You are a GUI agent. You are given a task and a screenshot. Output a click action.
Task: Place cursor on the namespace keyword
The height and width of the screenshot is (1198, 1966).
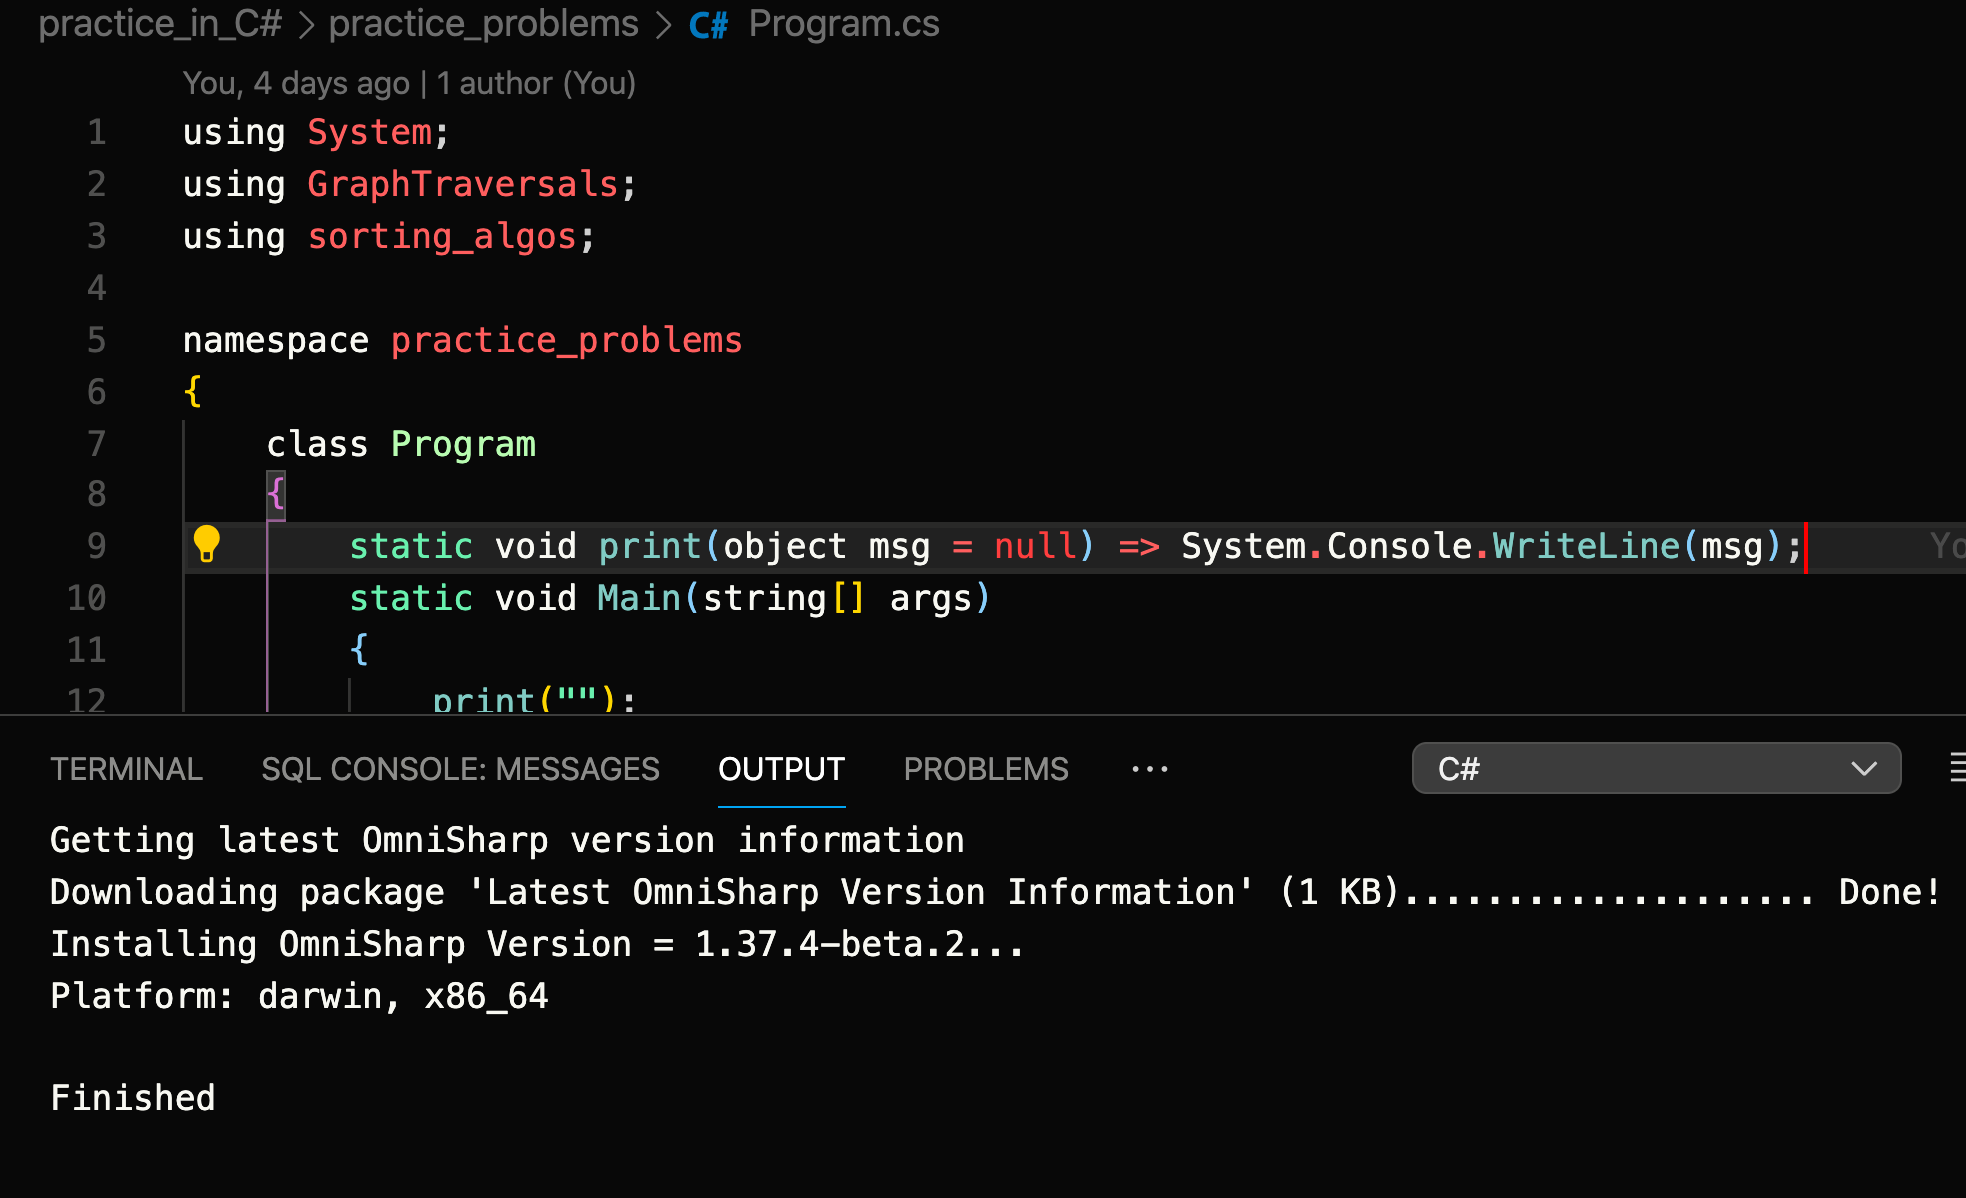(276, 339)
